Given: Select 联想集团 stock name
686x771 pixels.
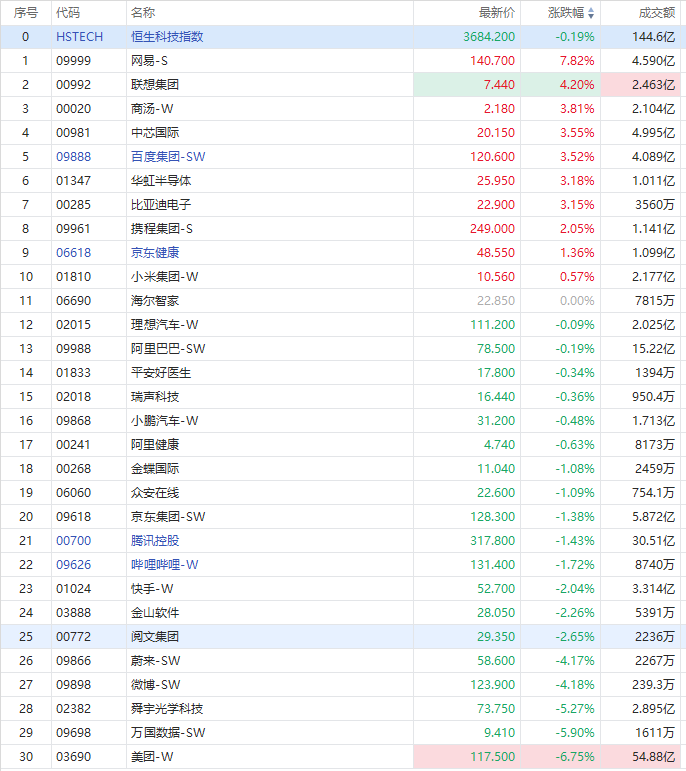Looking at the screenshot, I should (155, 85).
